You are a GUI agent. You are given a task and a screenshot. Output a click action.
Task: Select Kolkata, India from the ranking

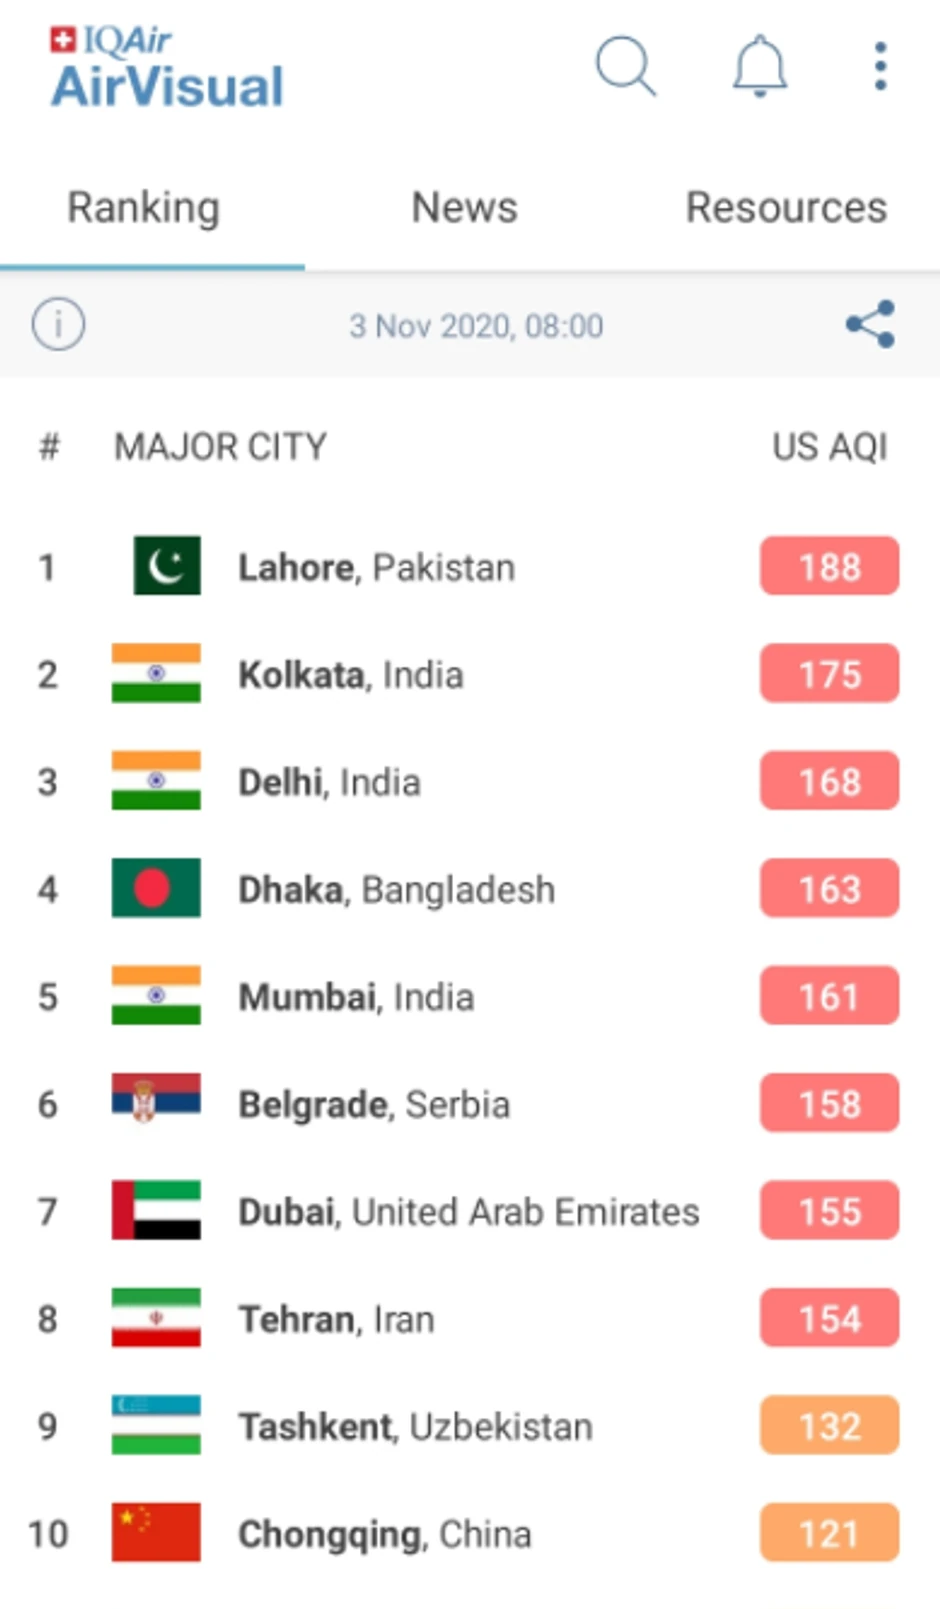point(350,675)
